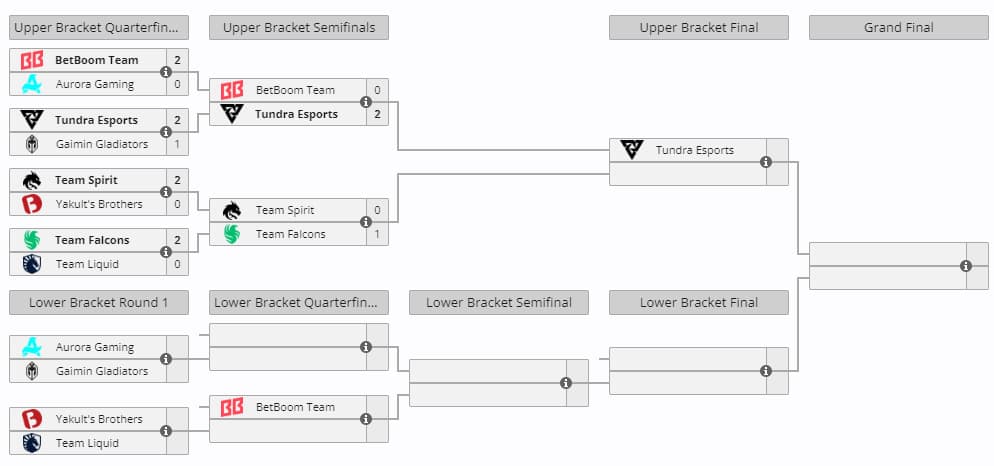Open info icon for Tundra vs Gaimin match
The height and width of the screenshot is (466, 994).
(x=166, y=132)
